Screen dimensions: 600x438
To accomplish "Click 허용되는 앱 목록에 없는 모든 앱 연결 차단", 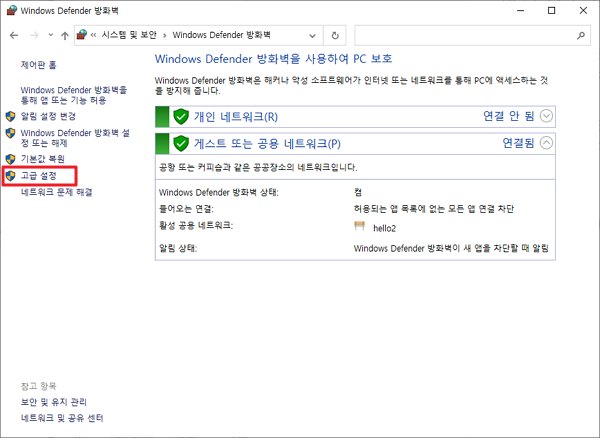I will pos(434,209).
